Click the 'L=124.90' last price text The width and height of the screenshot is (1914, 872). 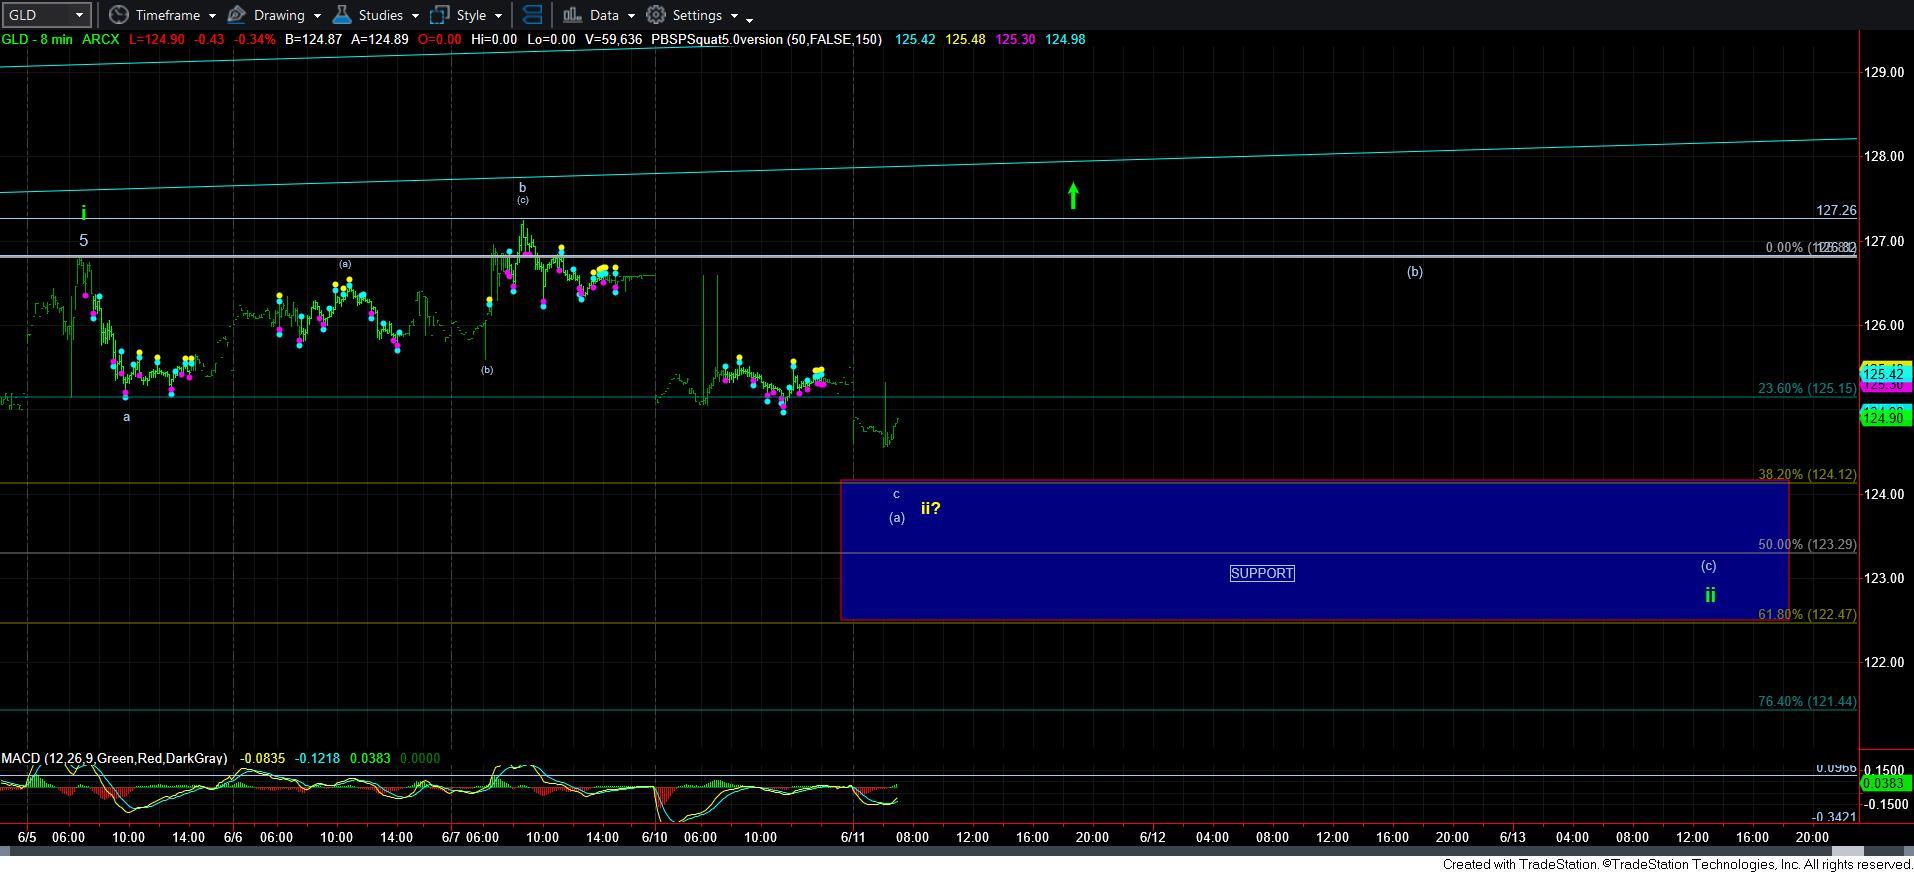[156, 39]
